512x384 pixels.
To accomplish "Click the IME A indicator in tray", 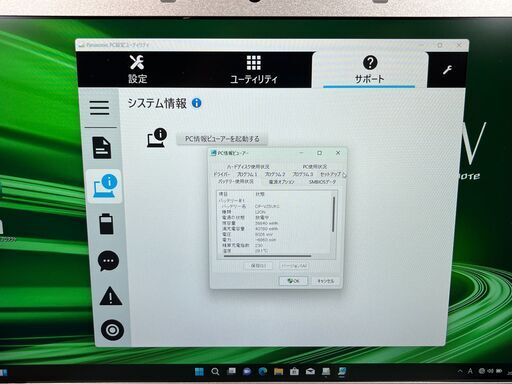I will [x=470, y=371].
